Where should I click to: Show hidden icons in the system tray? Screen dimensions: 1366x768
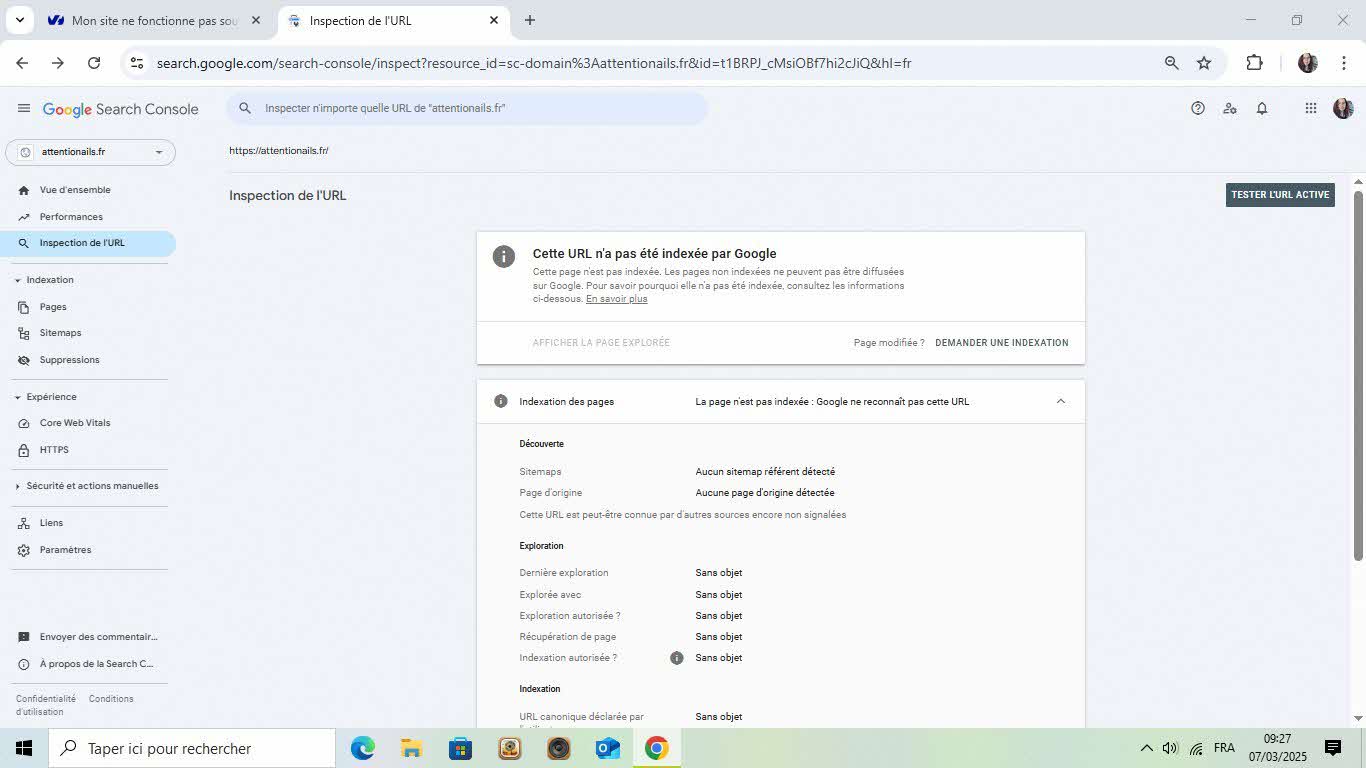(1146, 749)
